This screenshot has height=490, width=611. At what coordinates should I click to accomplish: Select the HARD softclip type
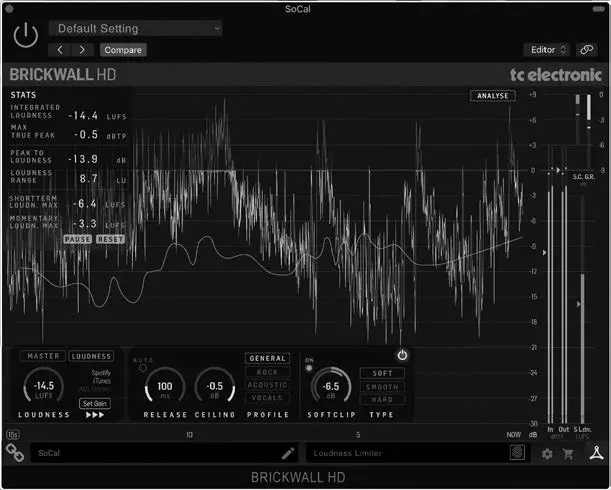pyautogui.click(x=382, y=400)
